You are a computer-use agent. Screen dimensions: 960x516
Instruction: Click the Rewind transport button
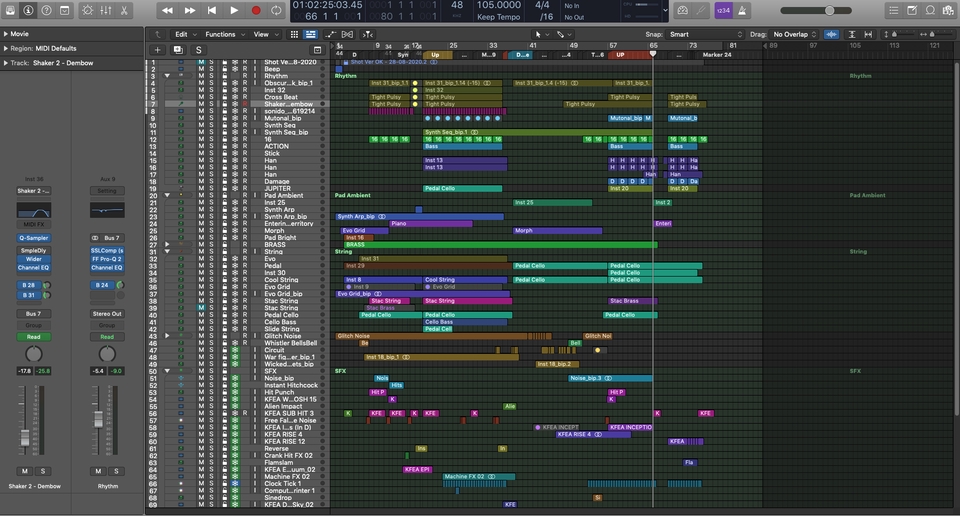pos(167,10)
